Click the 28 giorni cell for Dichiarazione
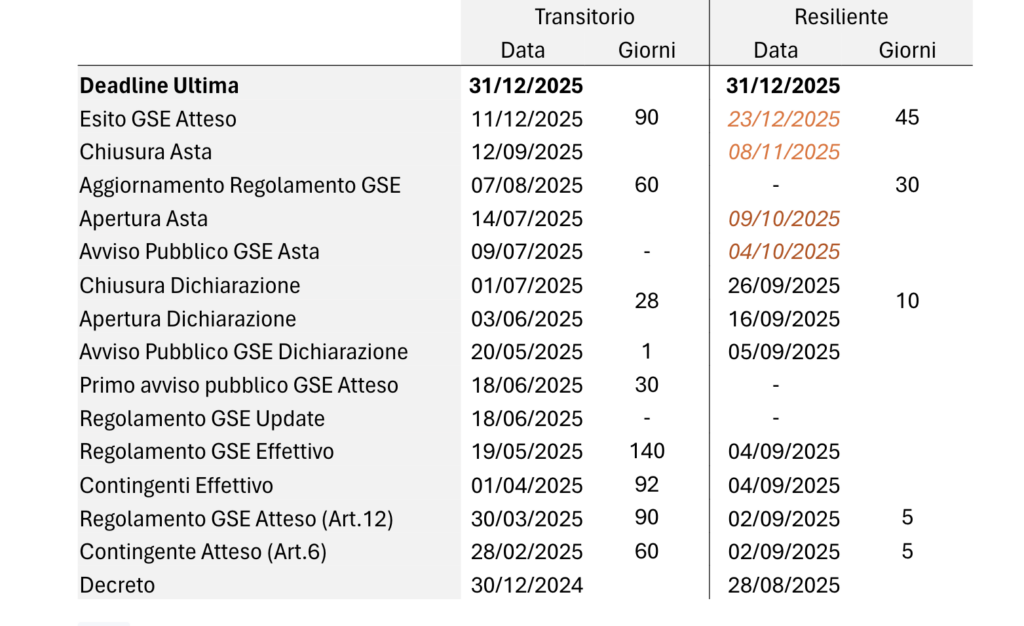This screenshot has width=1024, height=626. point(647,301)
